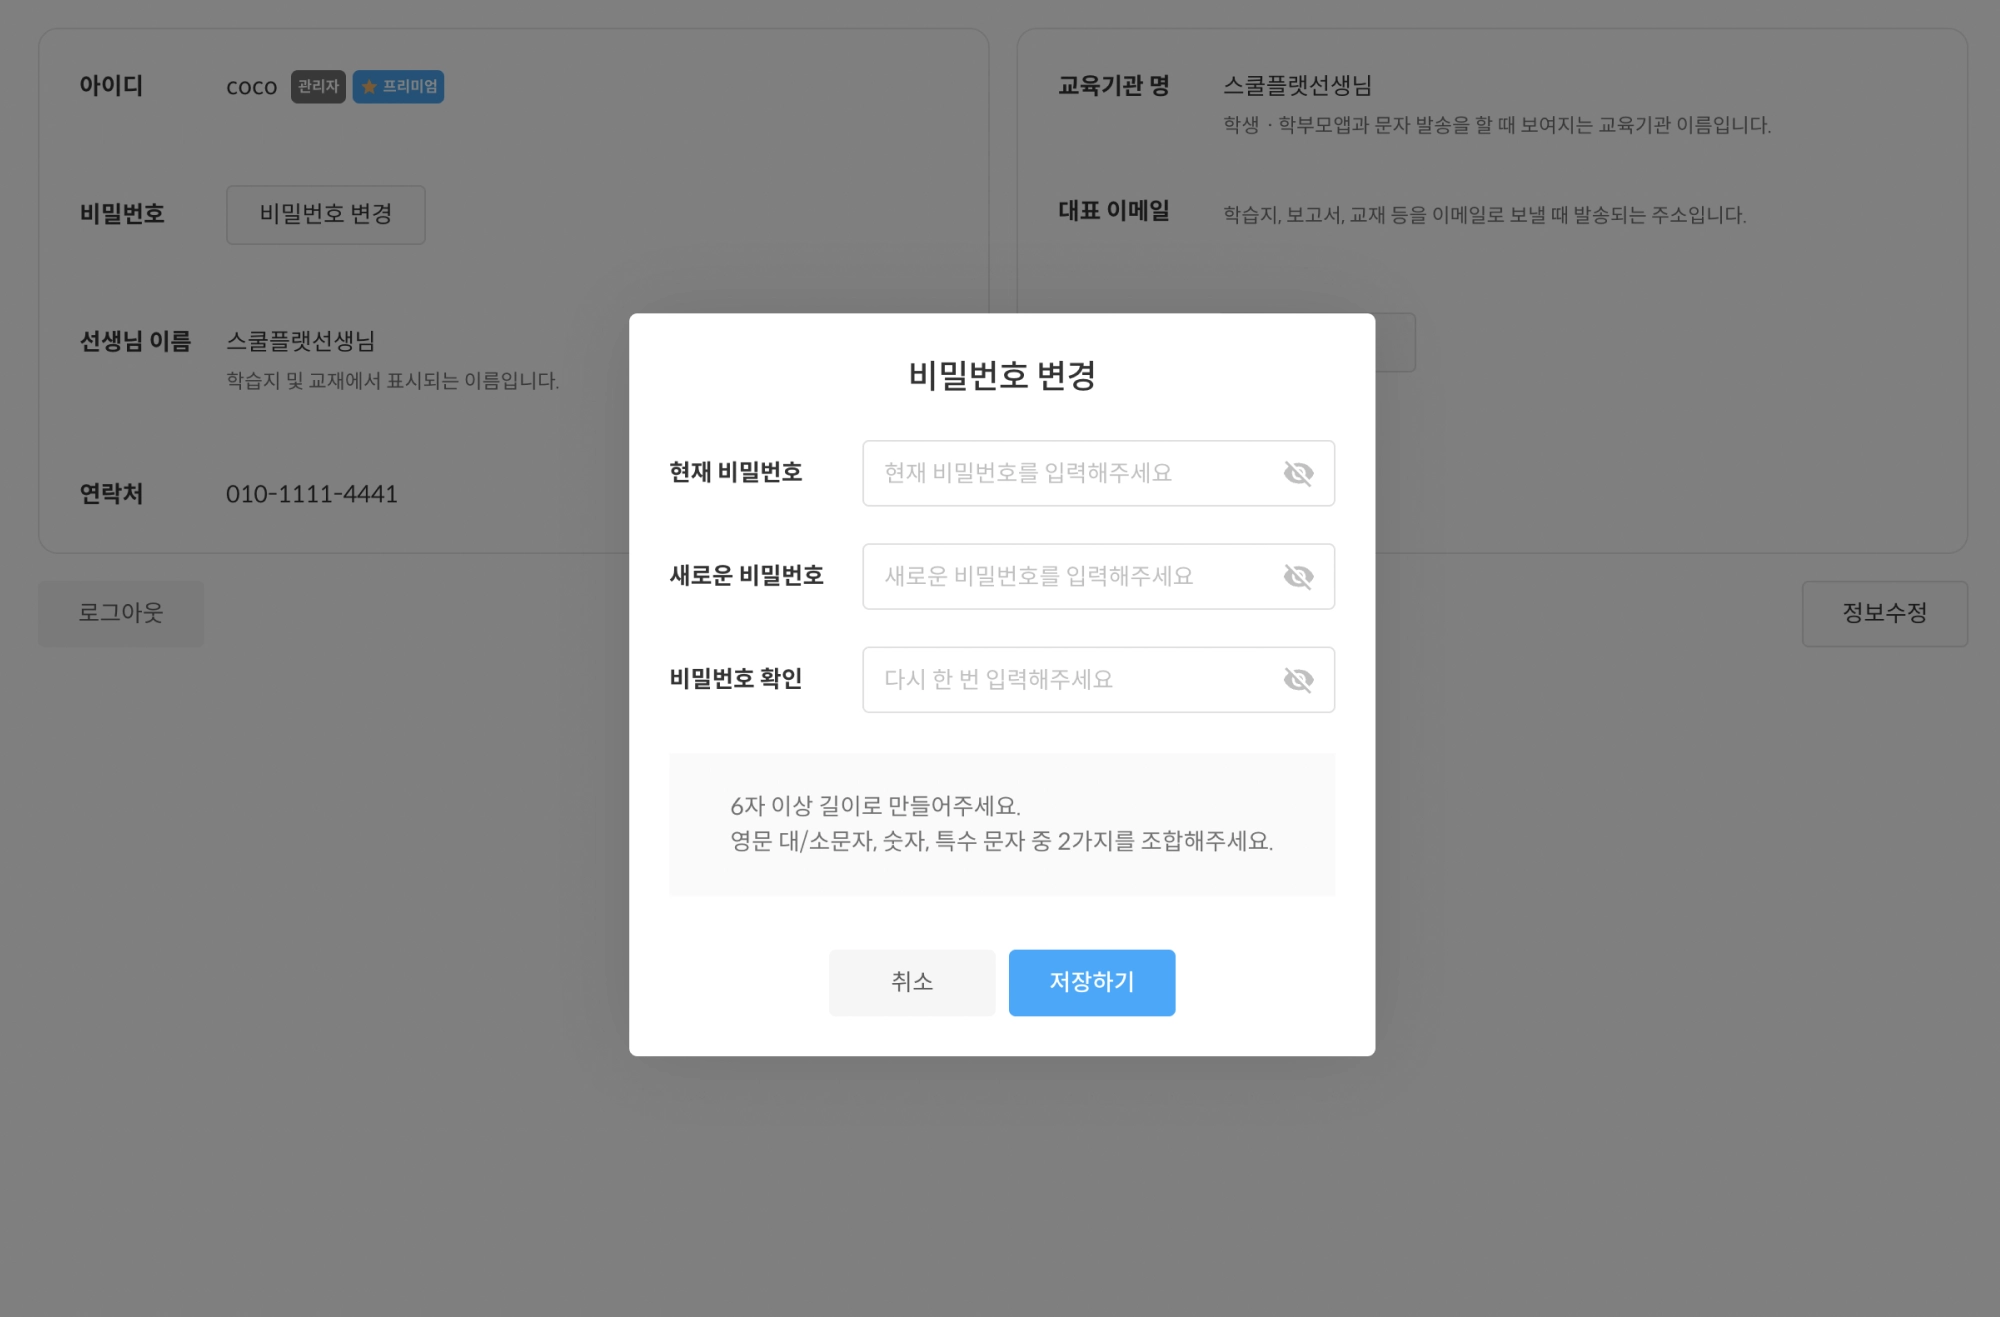Click the 비밀번호 확인 label
Viewport: 2000px width, 1317px height.
coord(735,679)
